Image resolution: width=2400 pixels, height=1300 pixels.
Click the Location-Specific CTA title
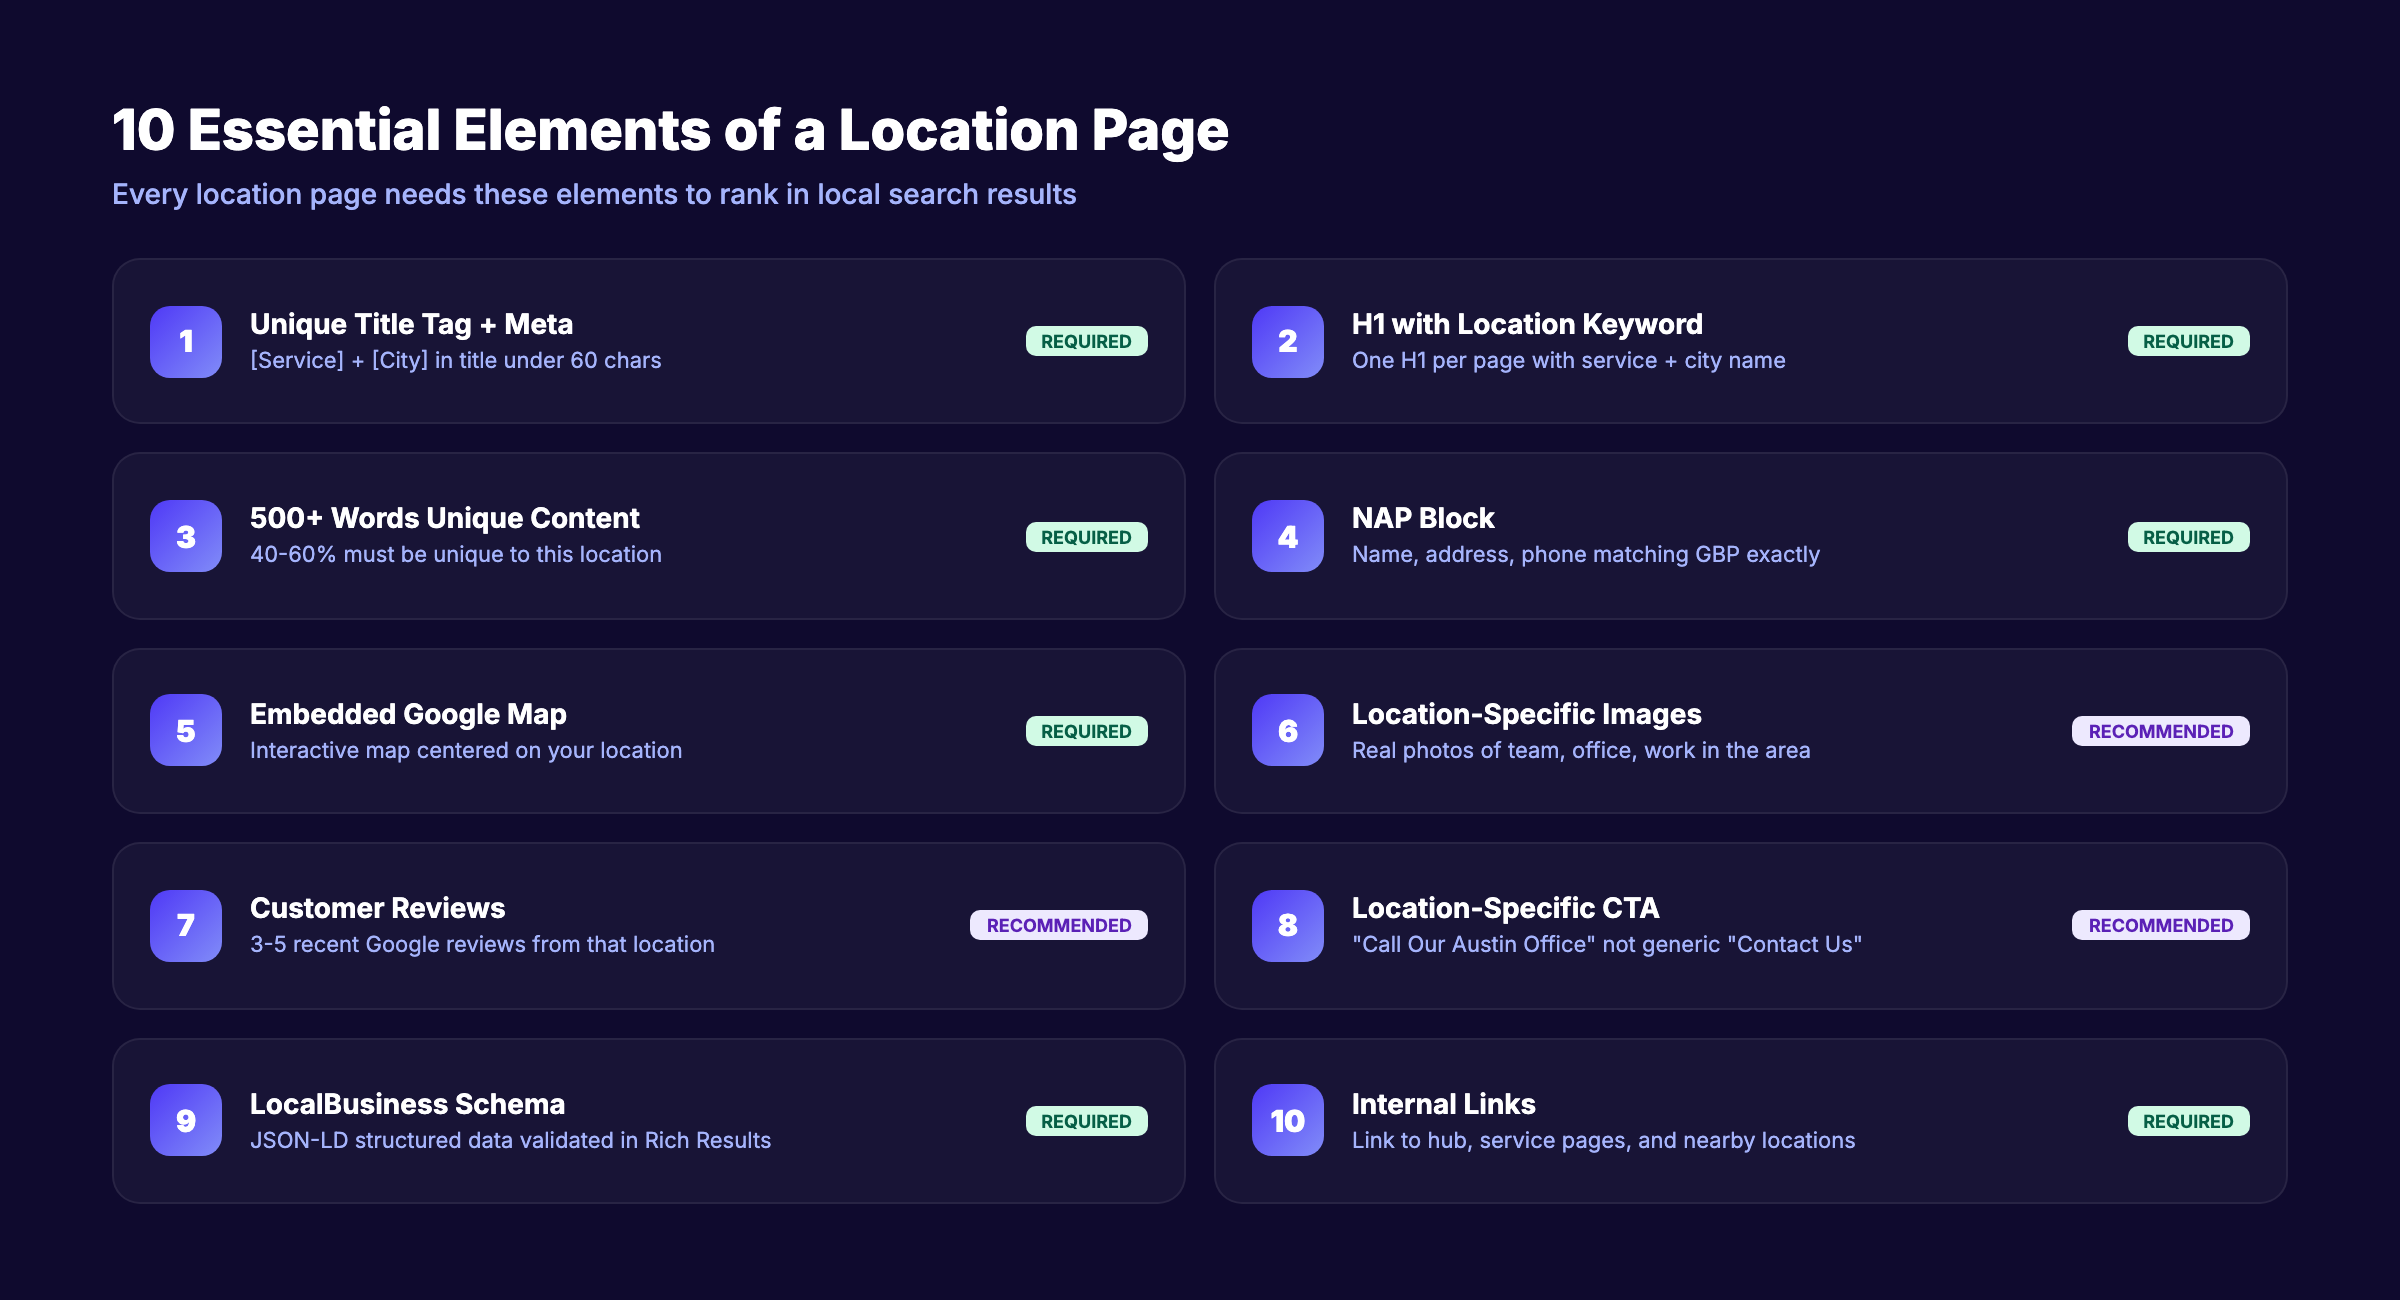(1505, 908)
